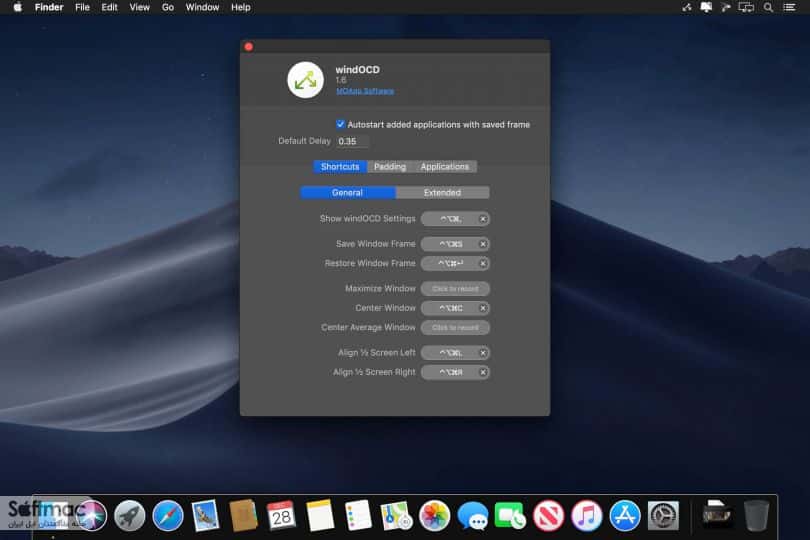
Task: Click the windOCD menu bar status icon
Action: (687, 7)
